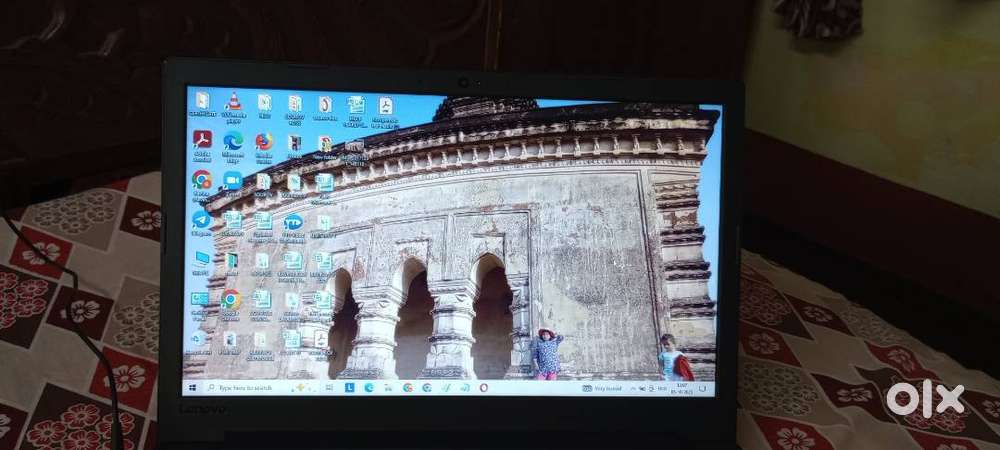1000x450 pixels.
Task: Click the Windows Start button
Action: 191,386
